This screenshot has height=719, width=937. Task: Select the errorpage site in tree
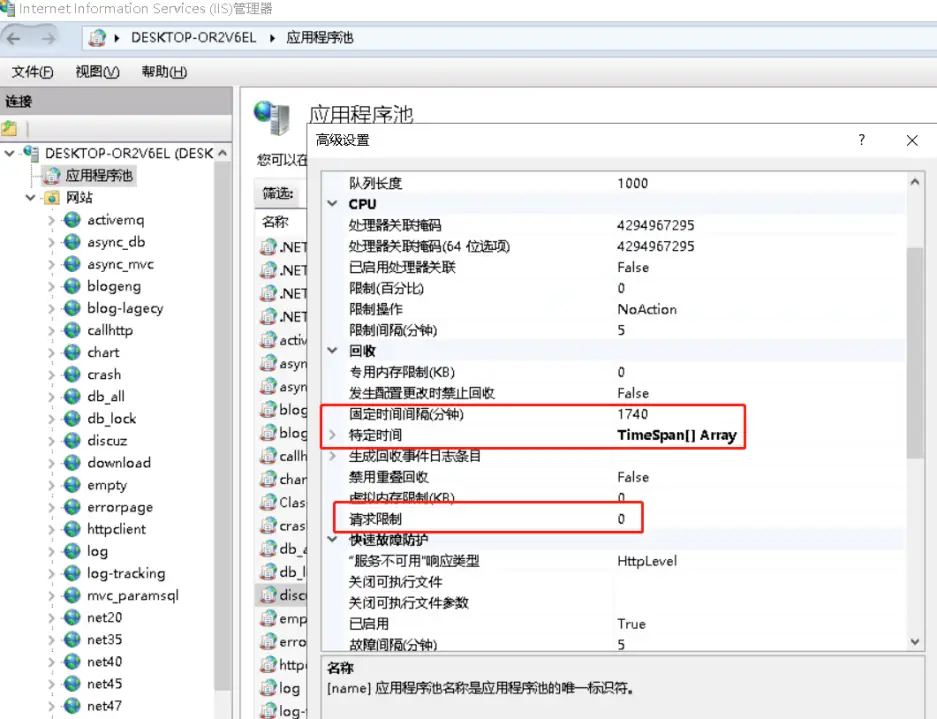(x=120, y=507)
